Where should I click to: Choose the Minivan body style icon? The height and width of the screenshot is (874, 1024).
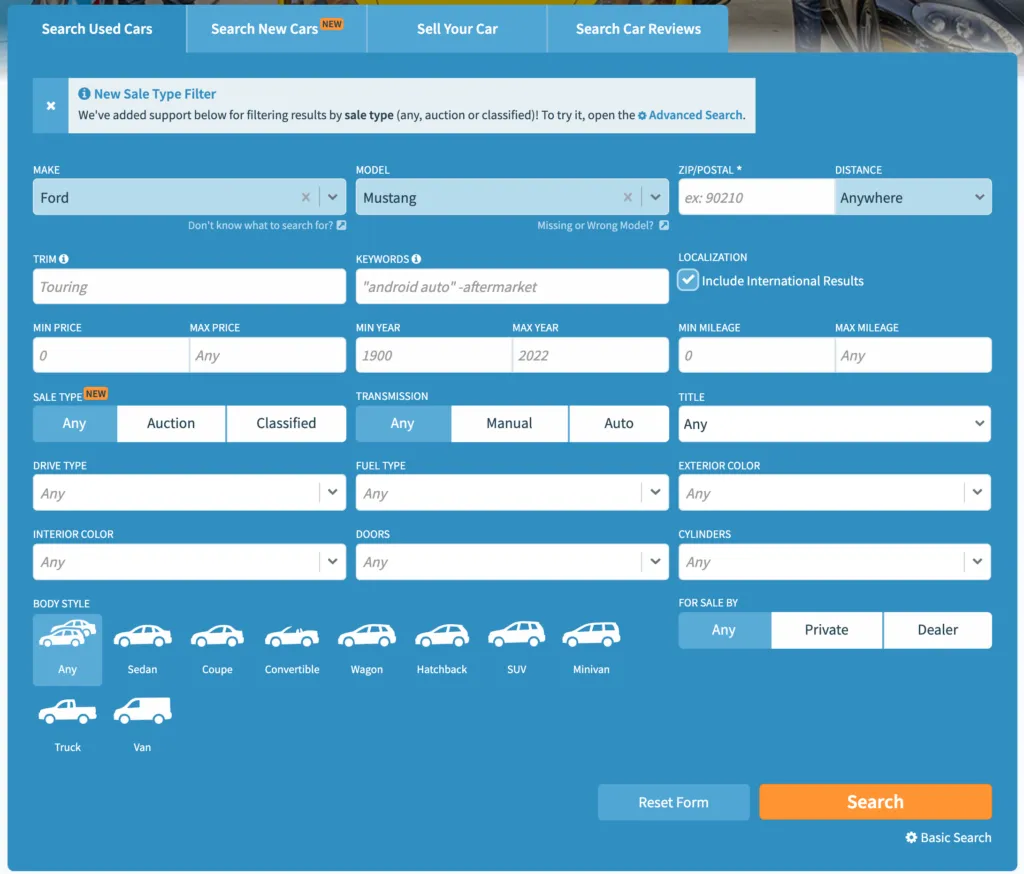pos(591,647)
